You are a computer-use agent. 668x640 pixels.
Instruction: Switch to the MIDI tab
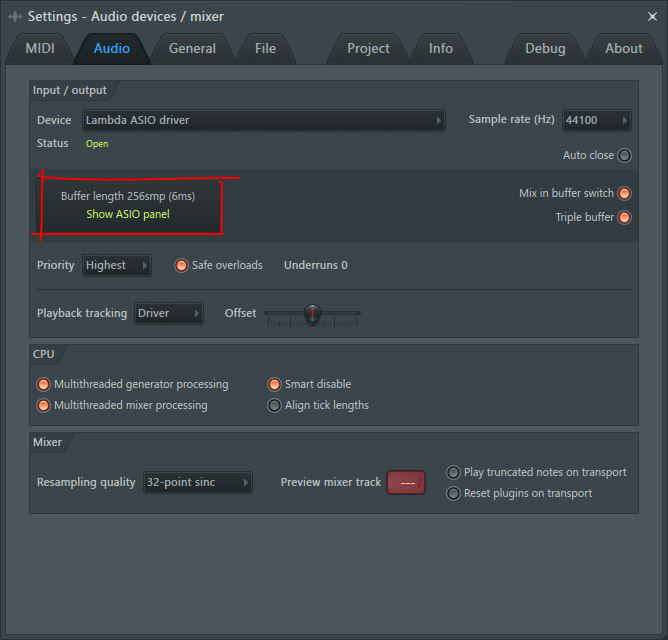(40, 49)
